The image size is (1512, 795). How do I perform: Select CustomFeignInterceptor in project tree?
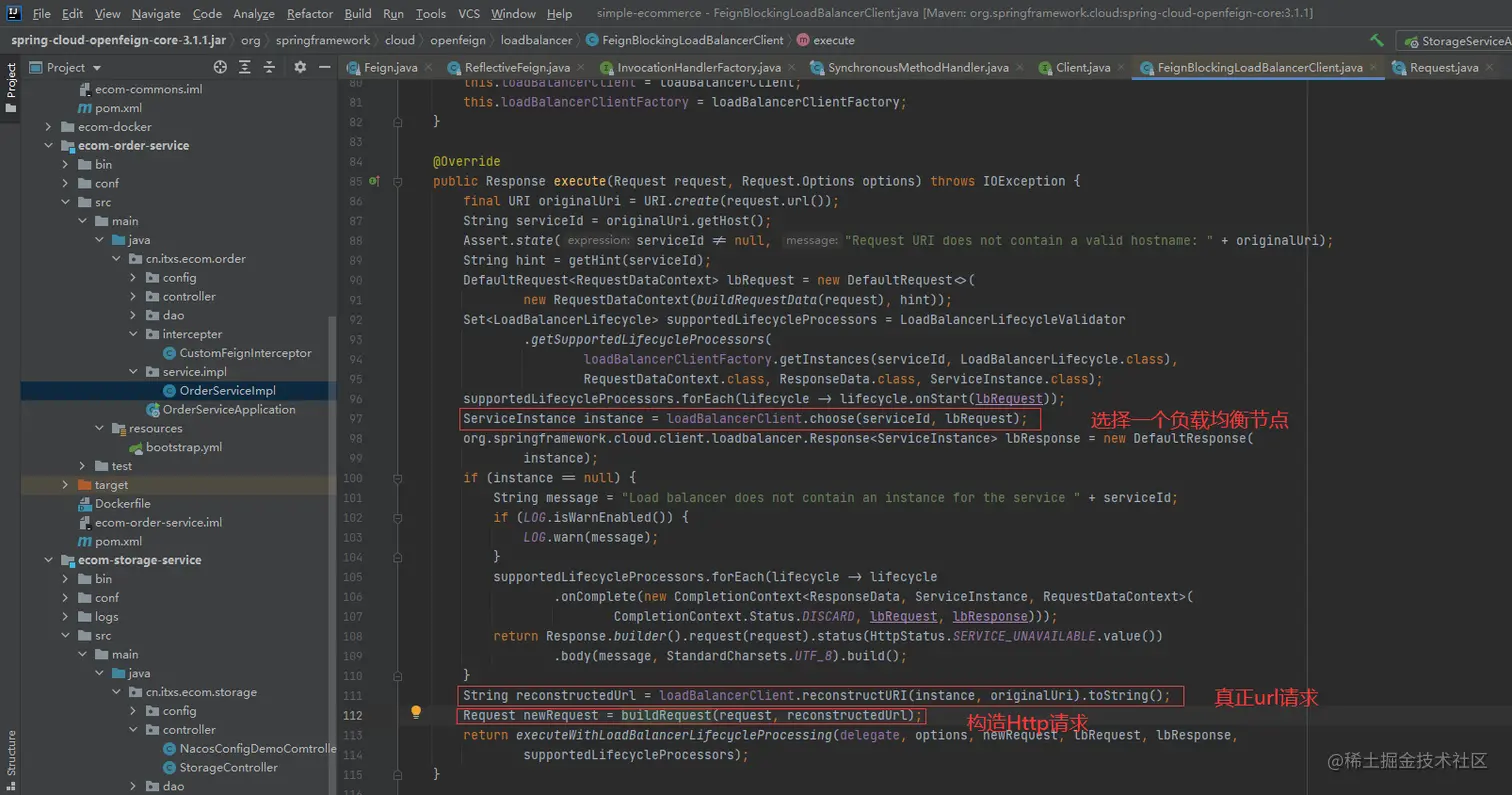tap(245, 353)
